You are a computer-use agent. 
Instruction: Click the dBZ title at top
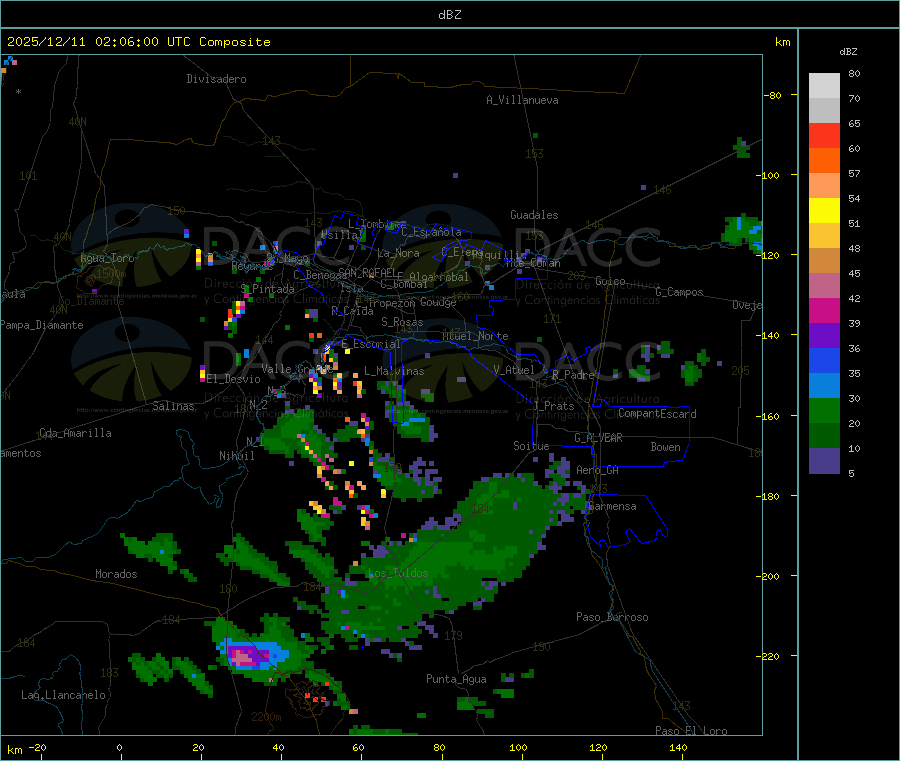tap(449, 14)
